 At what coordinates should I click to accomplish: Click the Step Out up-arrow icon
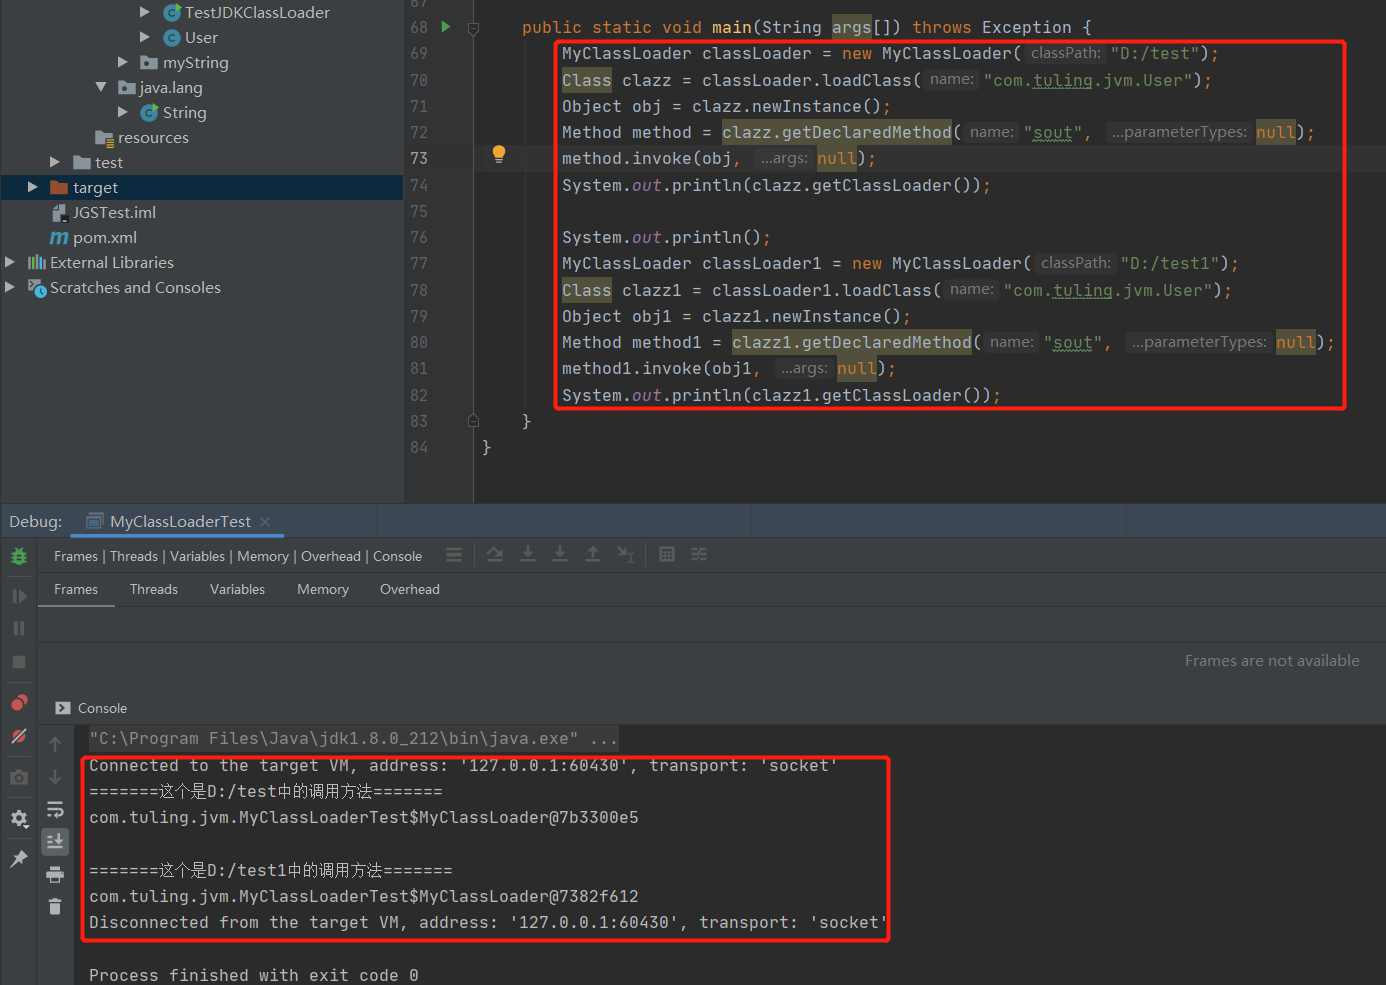593,554
